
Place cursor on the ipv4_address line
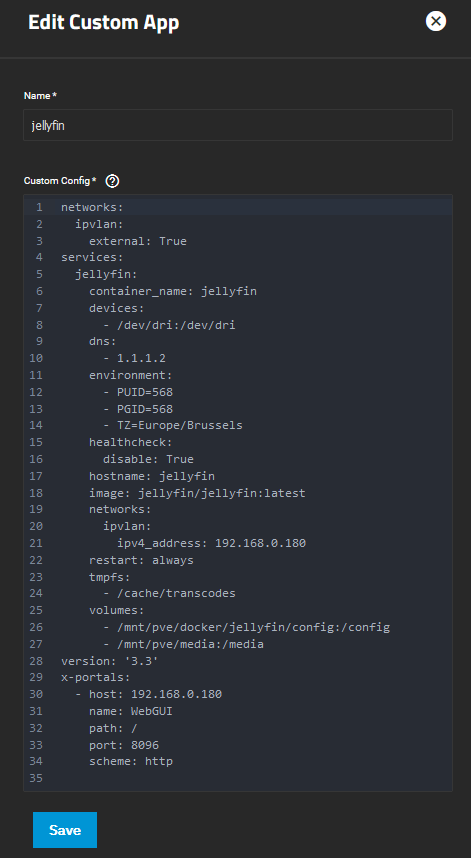pos(211,543)
